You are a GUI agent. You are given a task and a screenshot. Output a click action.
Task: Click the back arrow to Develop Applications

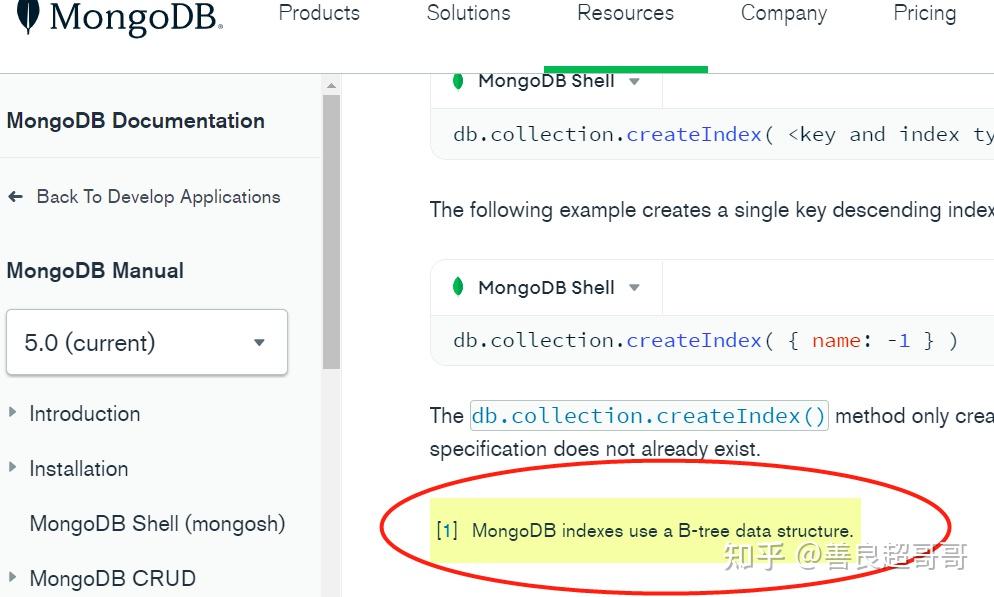tap(16, 197)
